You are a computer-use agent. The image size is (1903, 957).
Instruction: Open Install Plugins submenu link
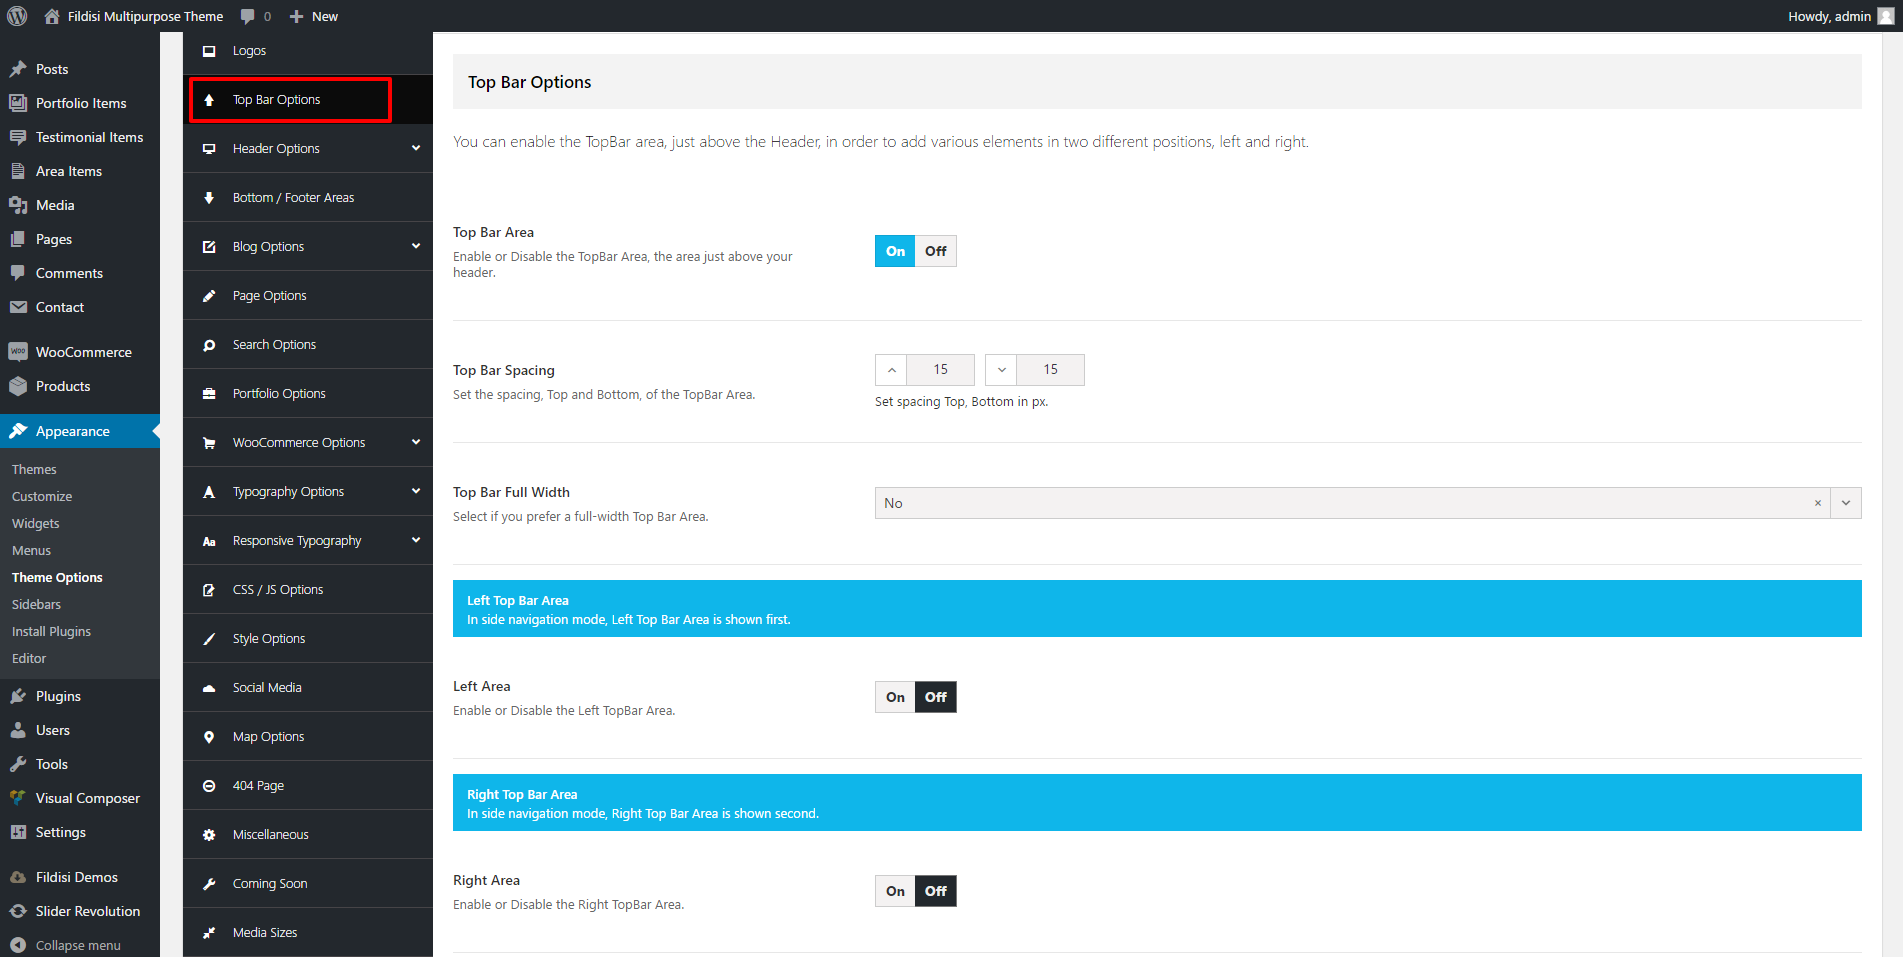coord(51,631)
